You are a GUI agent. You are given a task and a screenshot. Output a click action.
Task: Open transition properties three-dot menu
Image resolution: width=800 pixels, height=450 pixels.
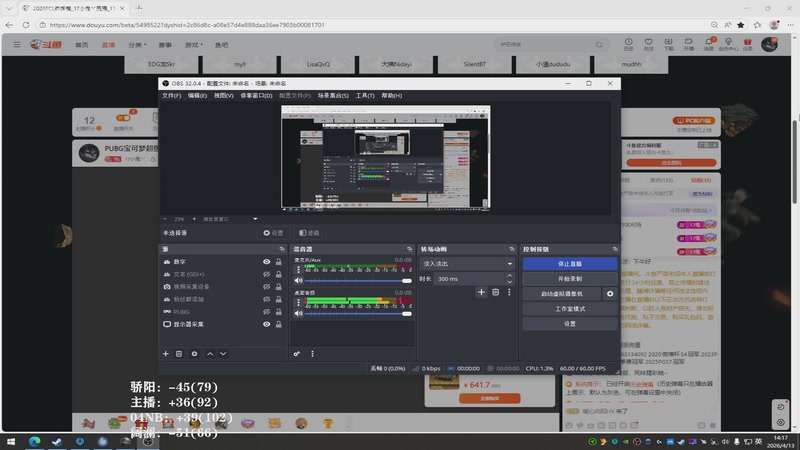(x=509, y=292)
